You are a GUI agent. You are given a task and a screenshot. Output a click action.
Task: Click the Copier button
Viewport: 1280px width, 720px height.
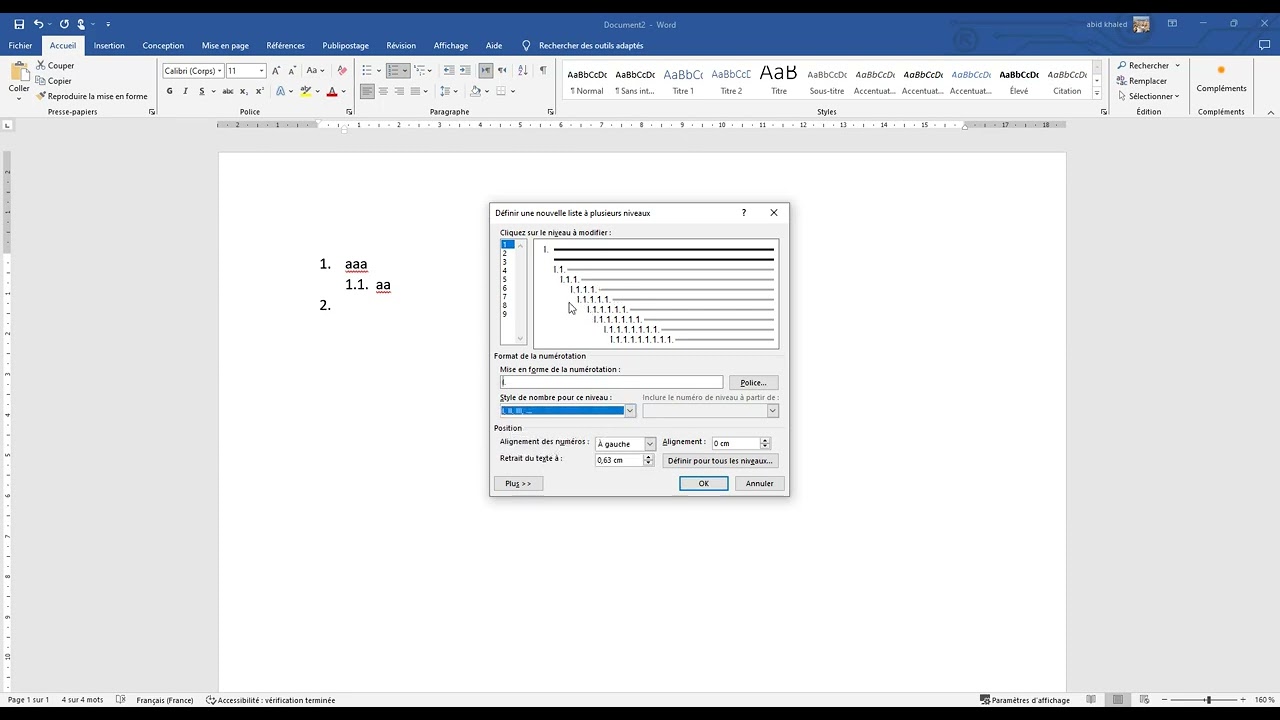pos(54,81)
